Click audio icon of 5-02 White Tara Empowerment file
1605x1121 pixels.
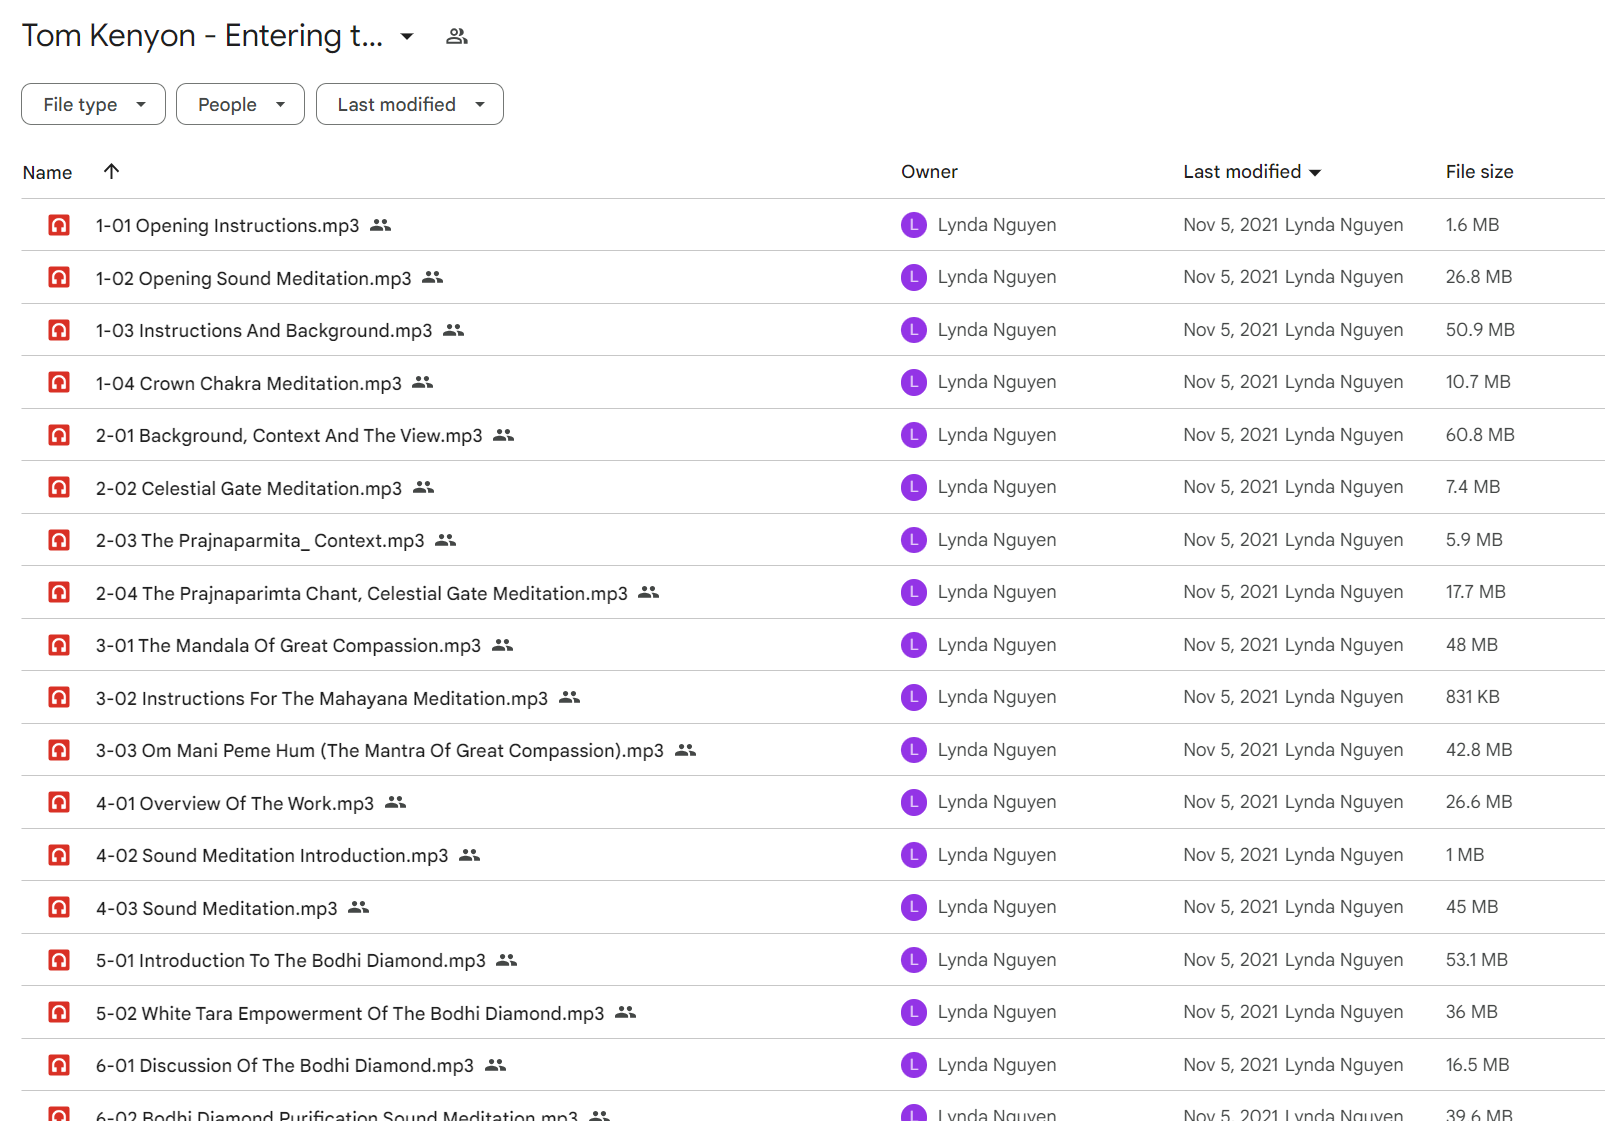coord(59,1012)
